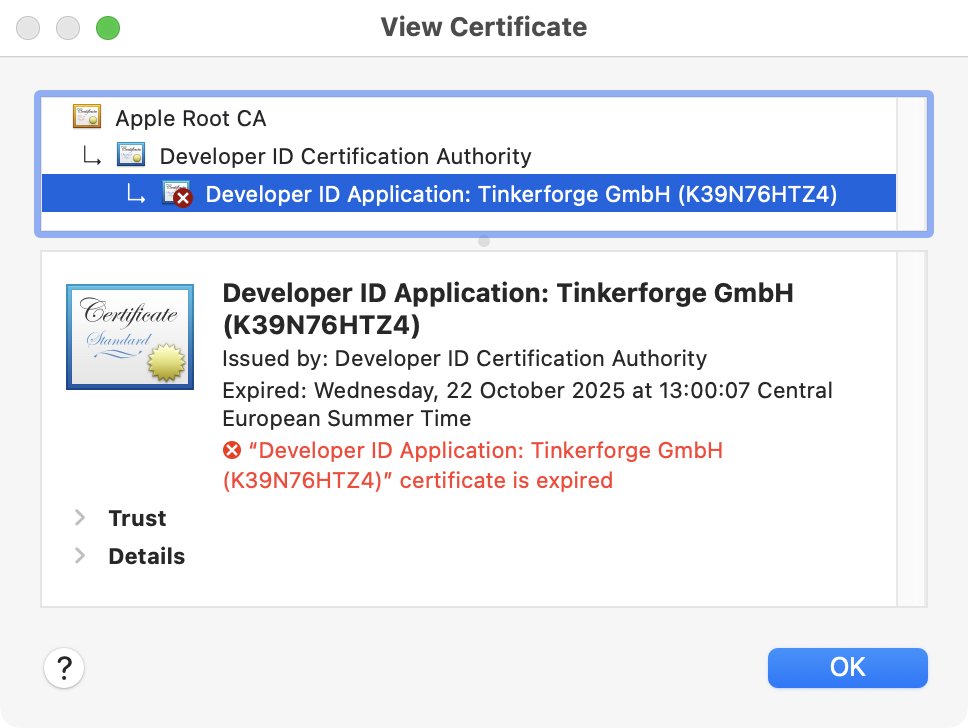Click the branch arrow before Developer ID Certification Authority

tap(91, 156)
